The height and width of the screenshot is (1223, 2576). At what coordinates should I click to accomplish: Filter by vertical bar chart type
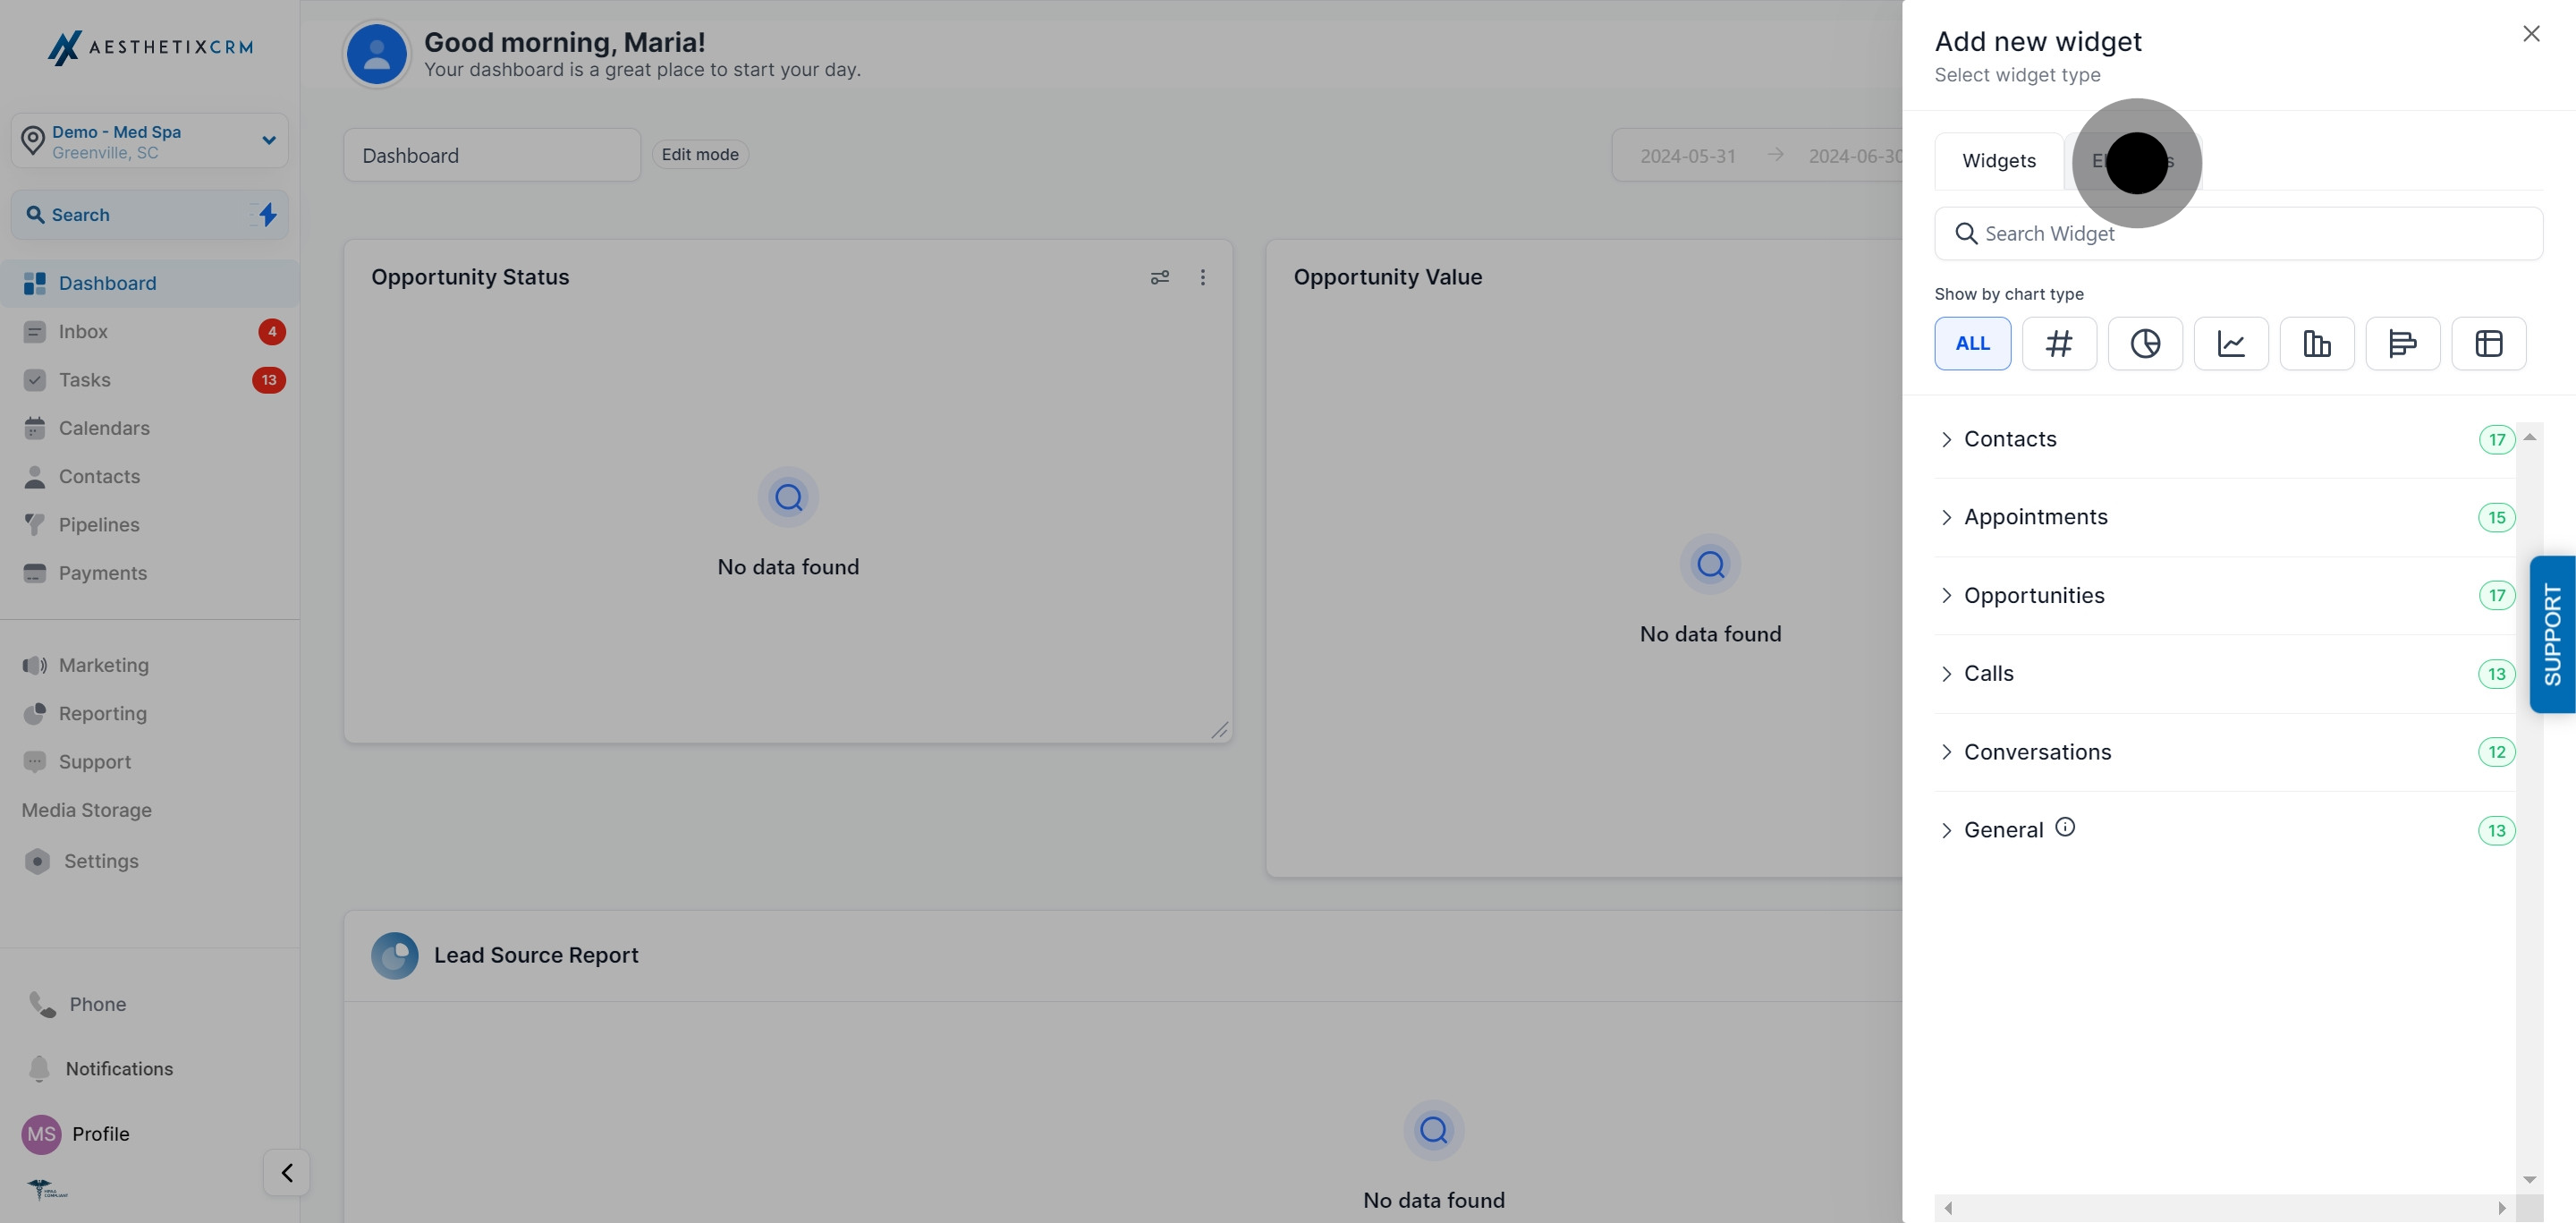(x=2317, y=343)
